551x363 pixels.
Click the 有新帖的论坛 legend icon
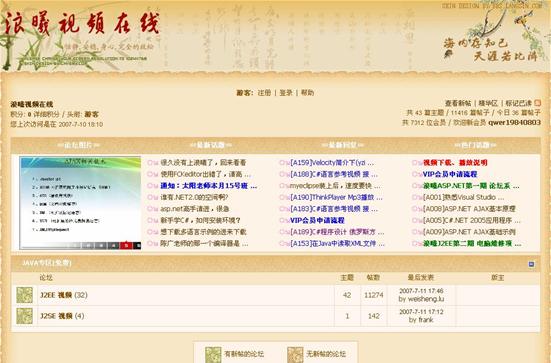click(213, 355)
